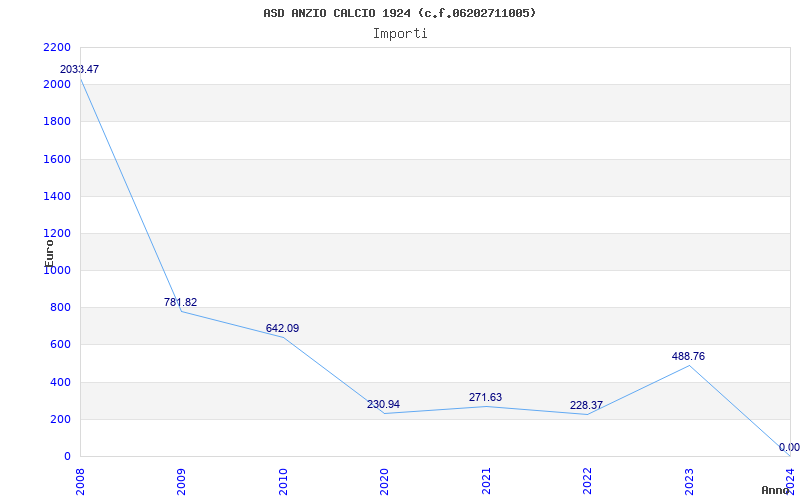Click the 600 y-axis tick label
This screenshot has height=500, width=800.
(61, 345)
